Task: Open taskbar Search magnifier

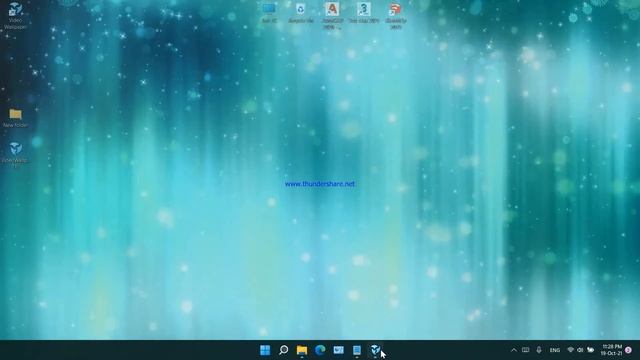Action: pos(283,350)
